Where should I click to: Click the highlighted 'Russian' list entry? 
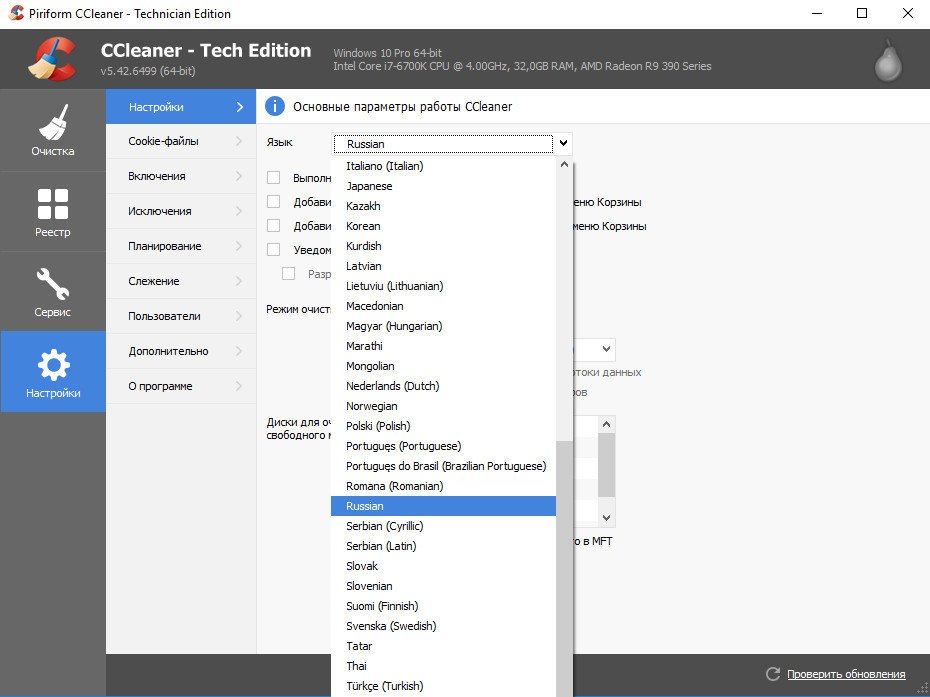point(444,506)
